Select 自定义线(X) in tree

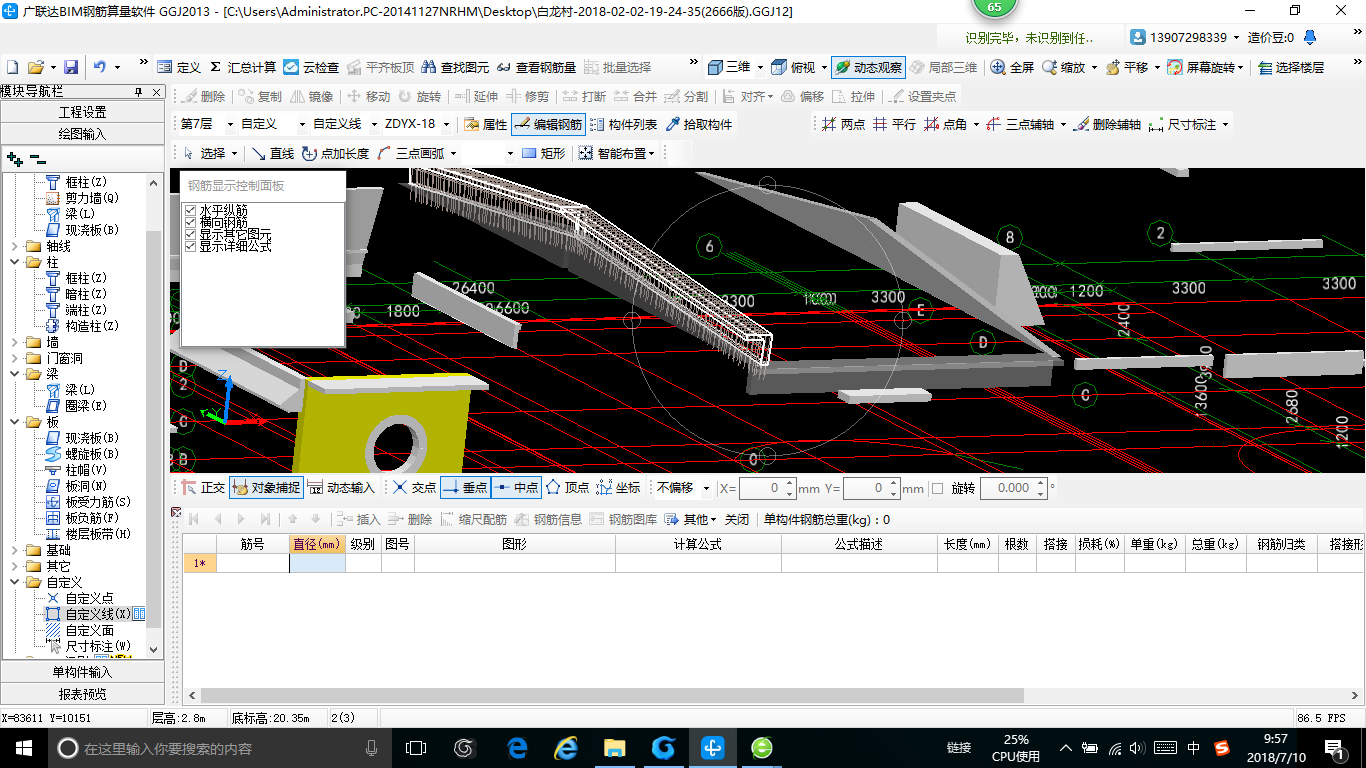click(97, 614)
